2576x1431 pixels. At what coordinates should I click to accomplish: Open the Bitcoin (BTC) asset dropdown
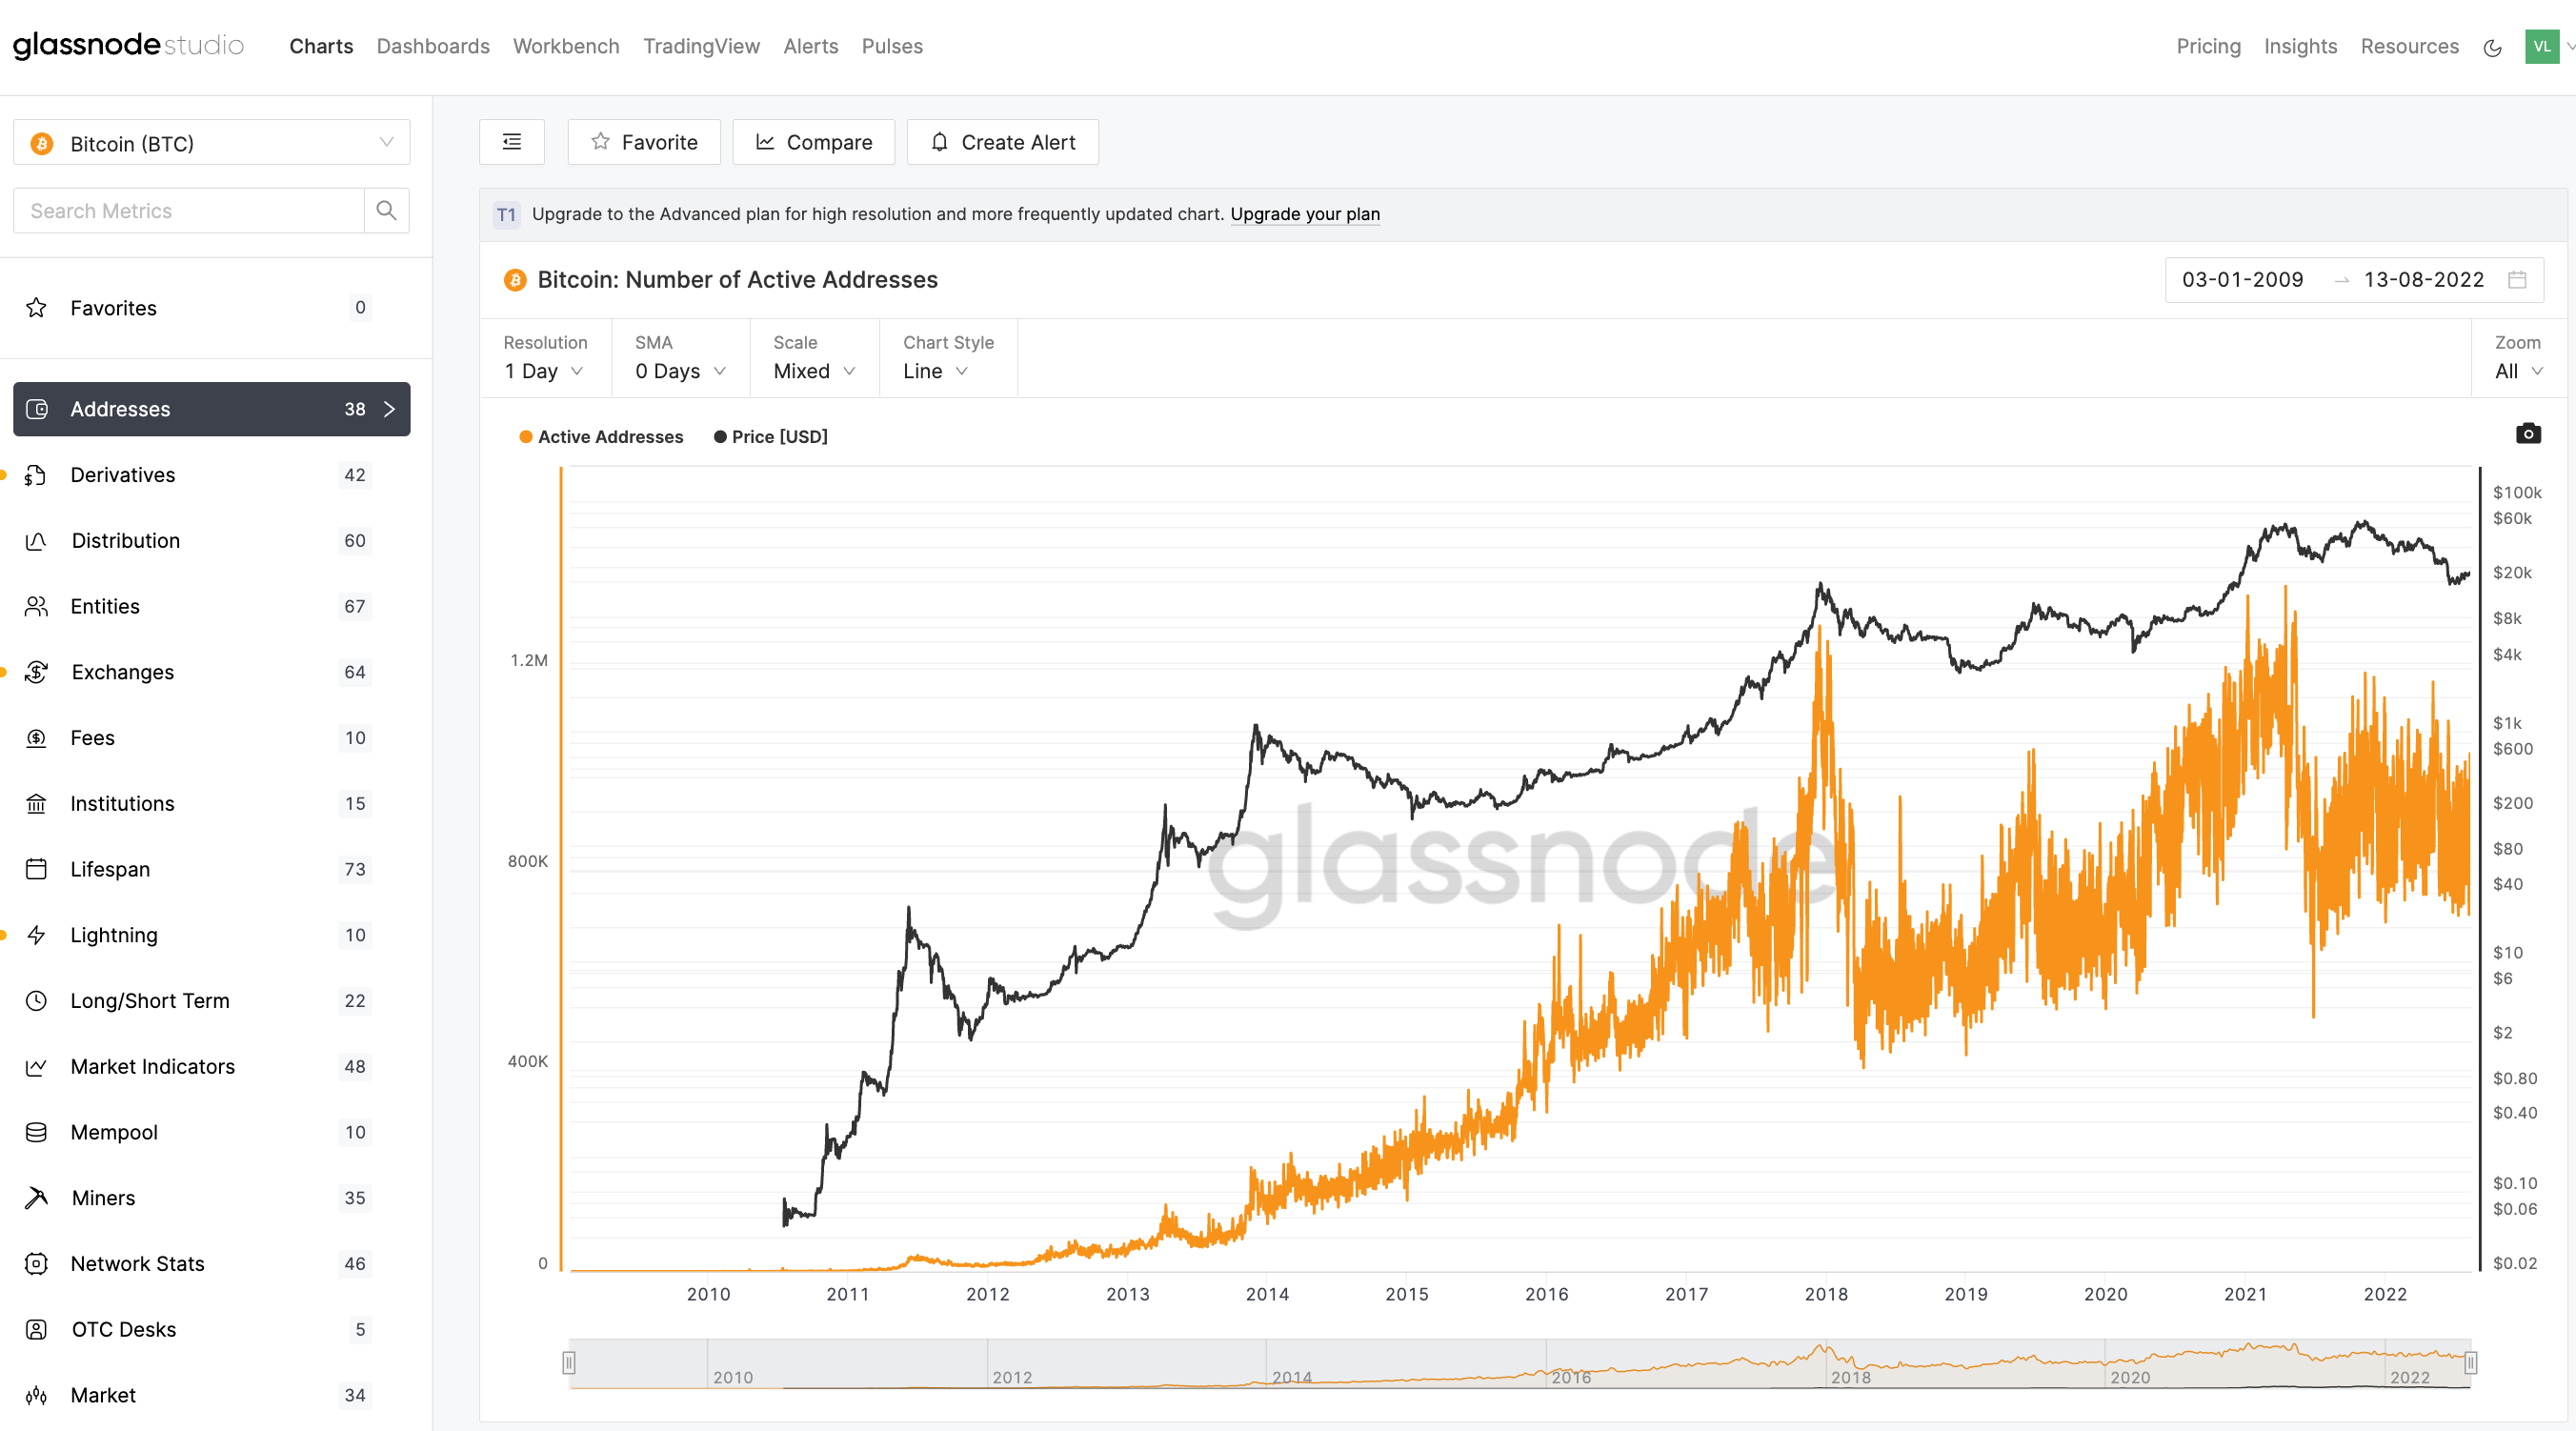coord(212,143)
